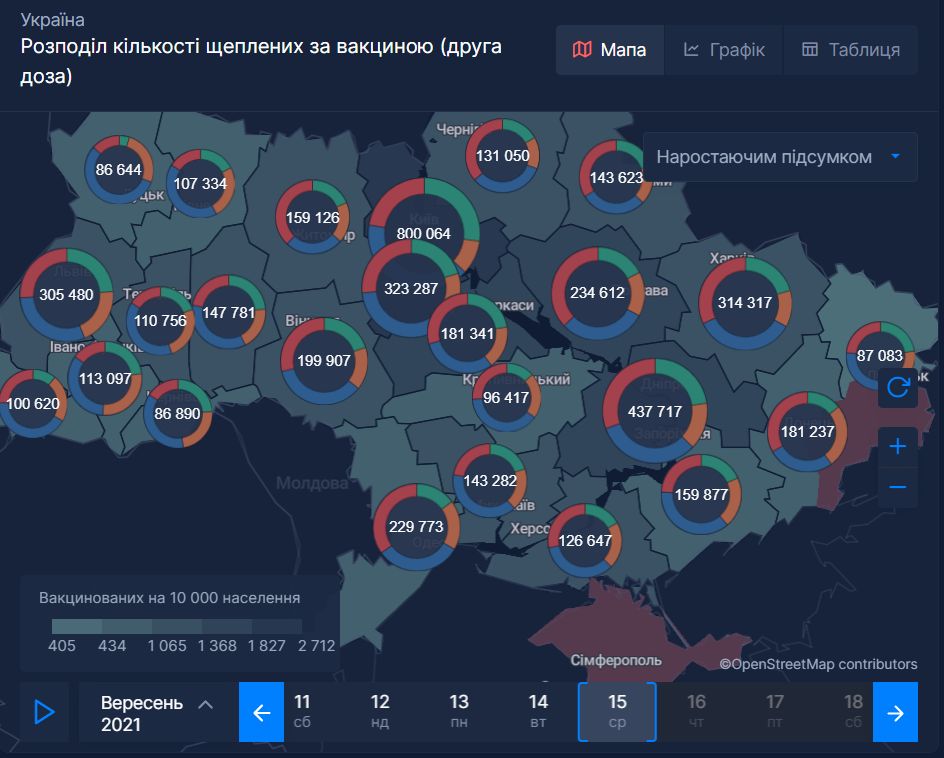Image resolution: width=944 pixels, height=758 pixels.
Task: Click the vaccination density legend color bar
Action: click(x=177, y=626)
